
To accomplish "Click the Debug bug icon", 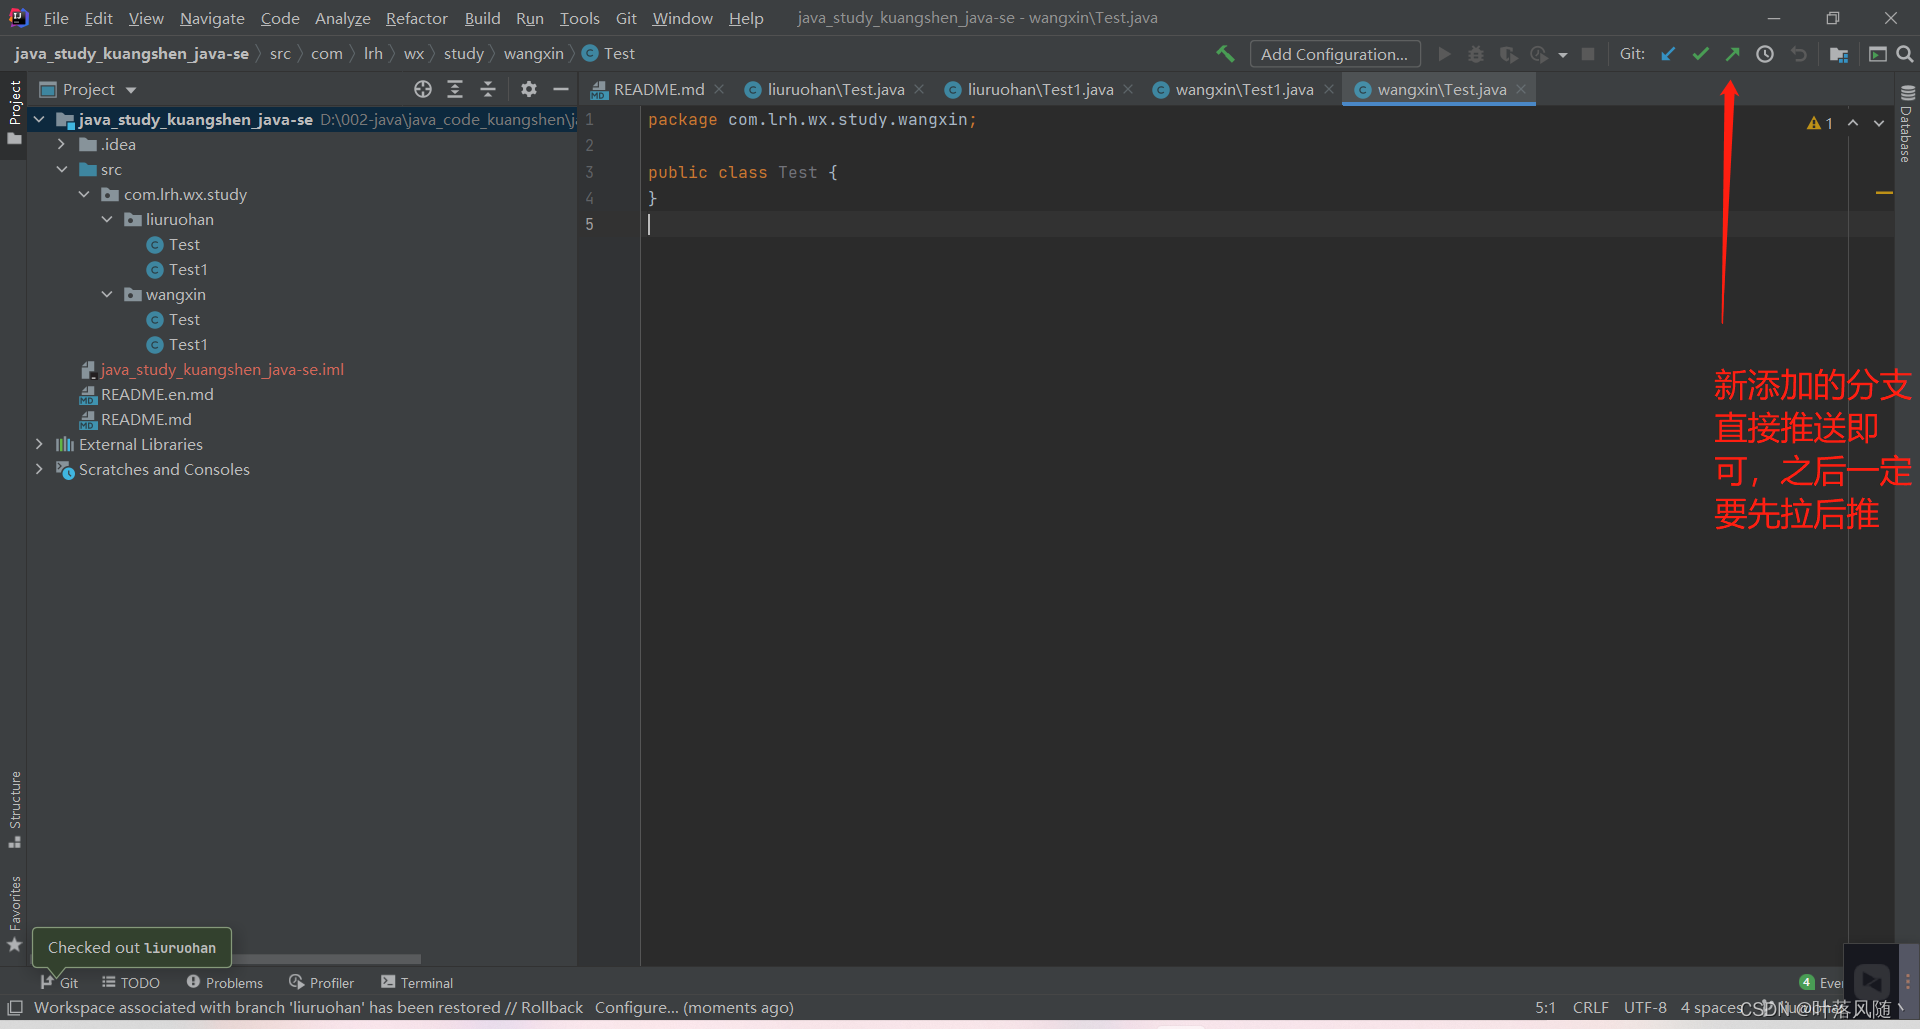I will 1476,54.
